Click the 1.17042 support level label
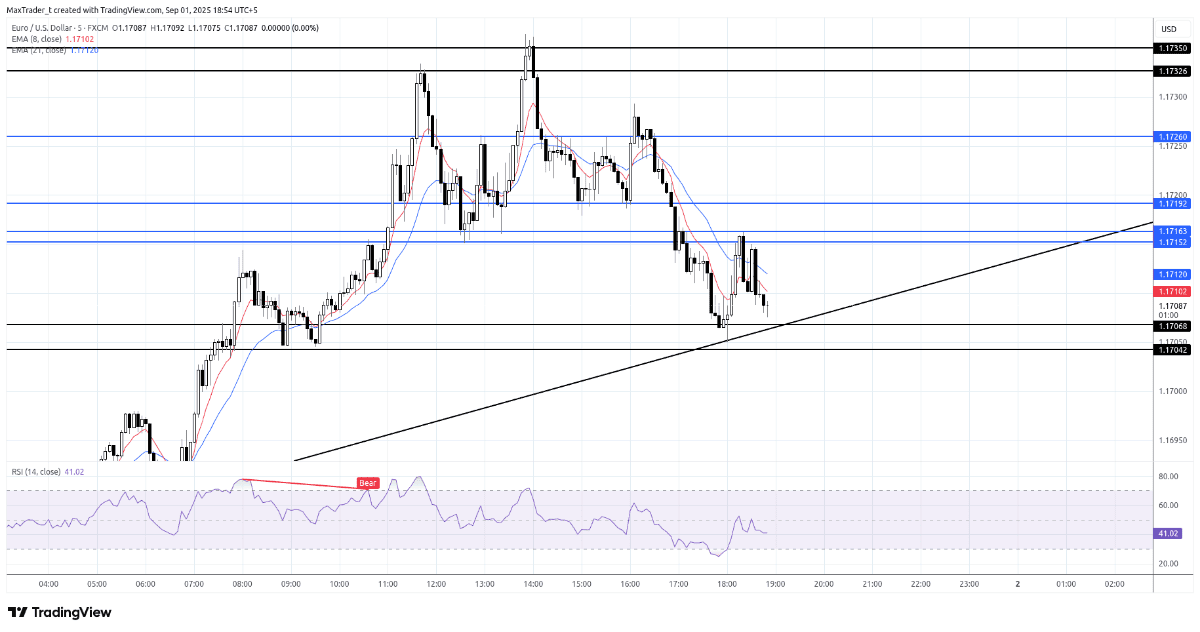Viewport: 1200px width, 632px height. pyautogui.click(x=1173, y=349)
